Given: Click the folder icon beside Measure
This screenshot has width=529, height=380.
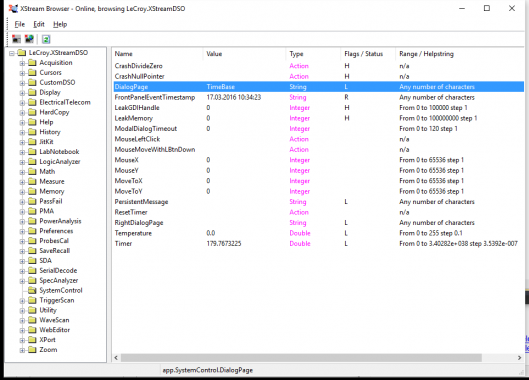Looking at the screenshot, I should click(32, 182).
